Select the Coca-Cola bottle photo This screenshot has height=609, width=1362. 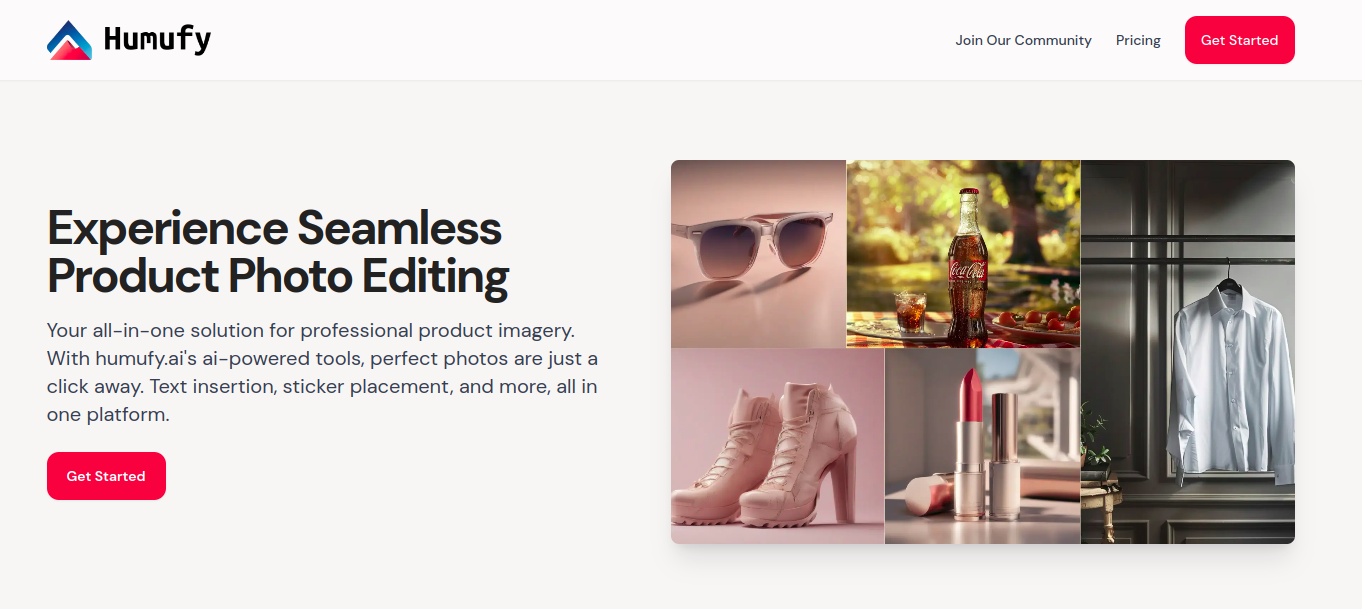pos(963,254)
